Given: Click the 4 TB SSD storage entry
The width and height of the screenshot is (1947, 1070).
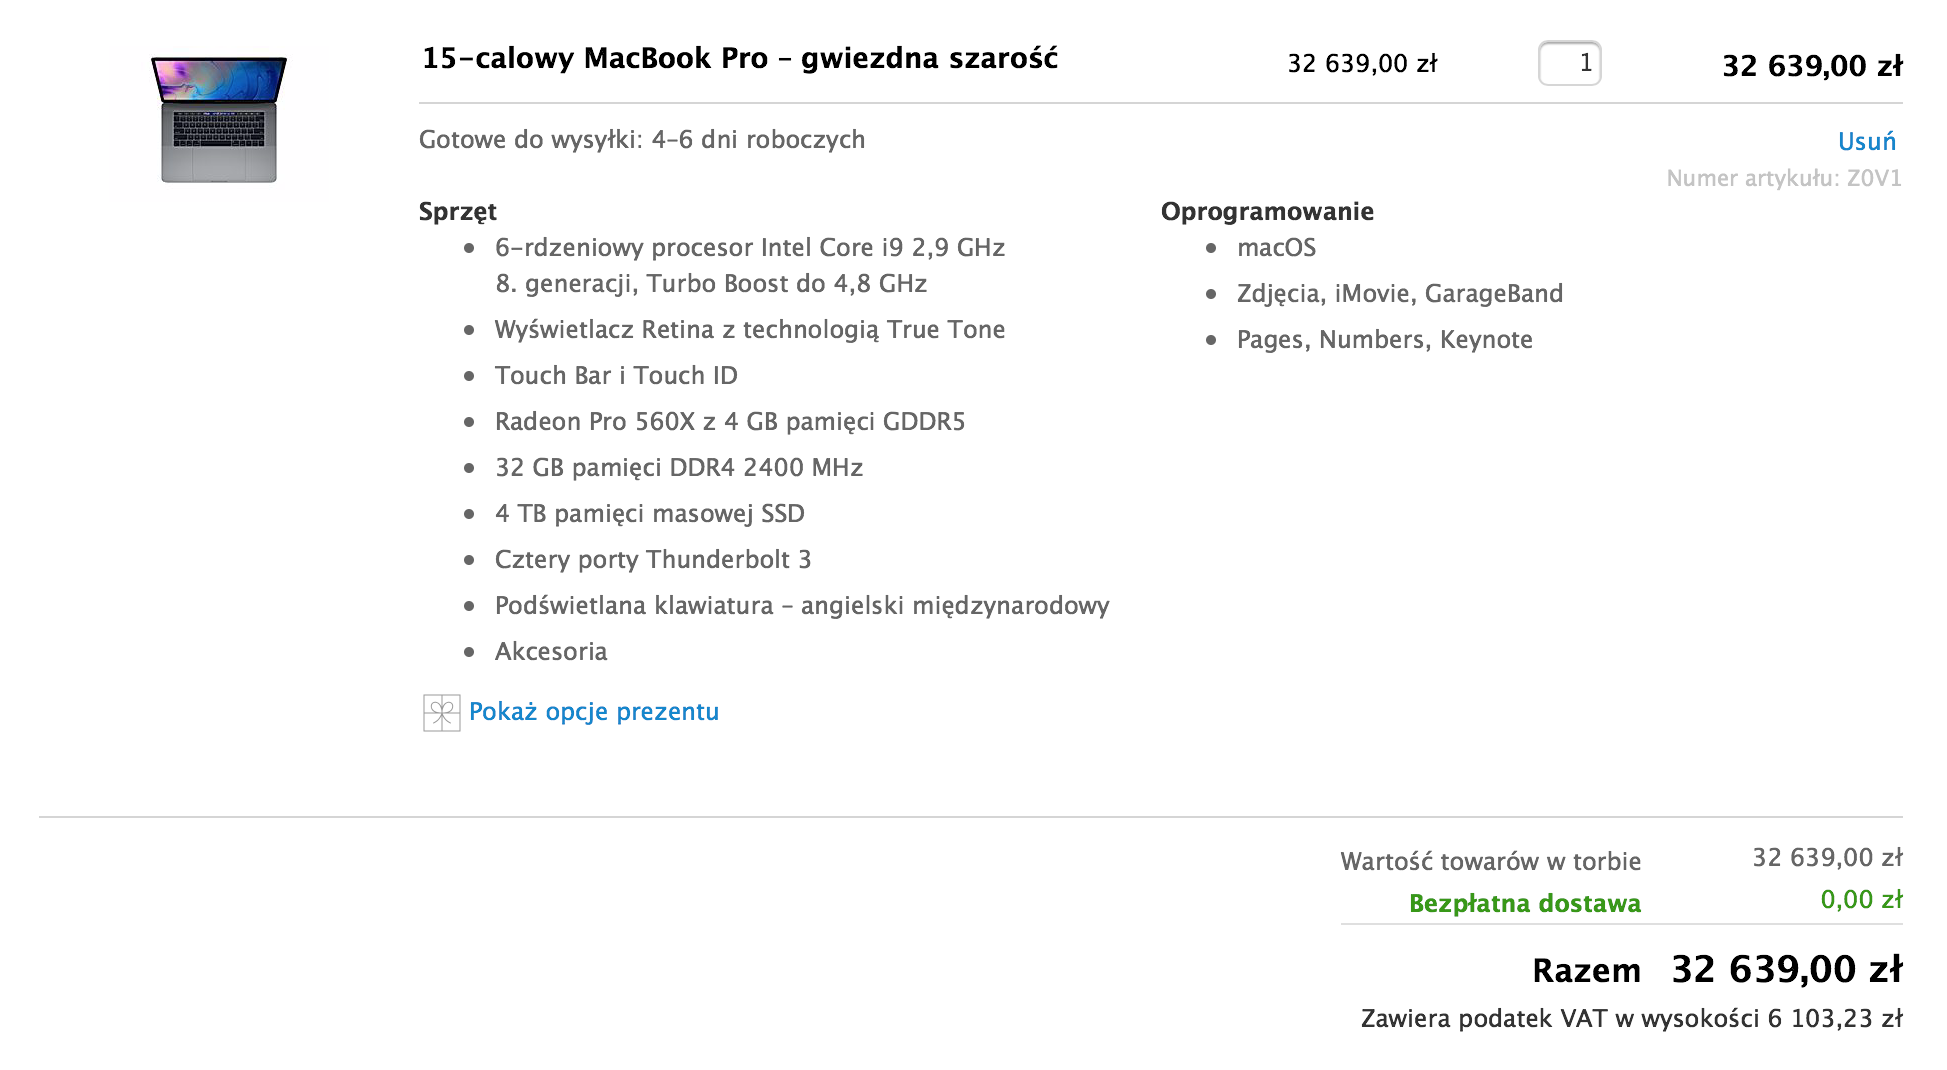Looking at the screenshot, I should [650, 513].
